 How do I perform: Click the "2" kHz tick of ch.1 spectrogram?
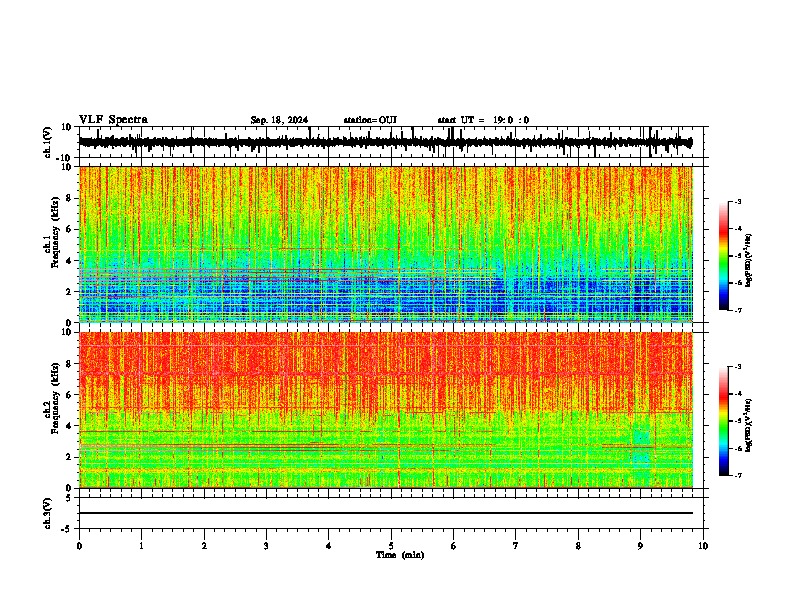tap(69, 292)
